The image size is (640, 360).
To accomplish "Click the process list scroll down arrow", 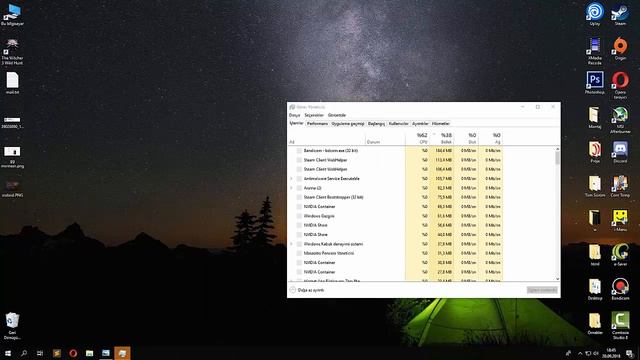I will [558, 279].
